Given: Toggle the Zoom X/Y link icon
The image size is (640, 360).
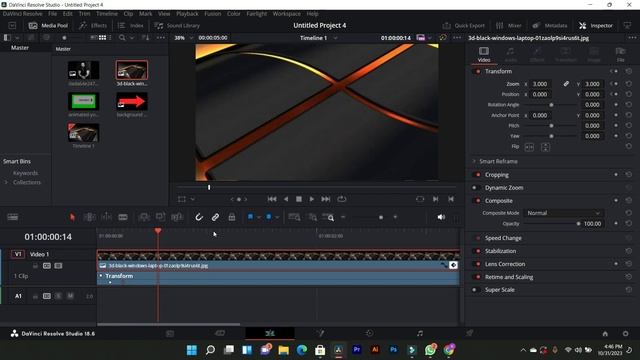Looking at the screenshot, I should click(x=566, y=84).
